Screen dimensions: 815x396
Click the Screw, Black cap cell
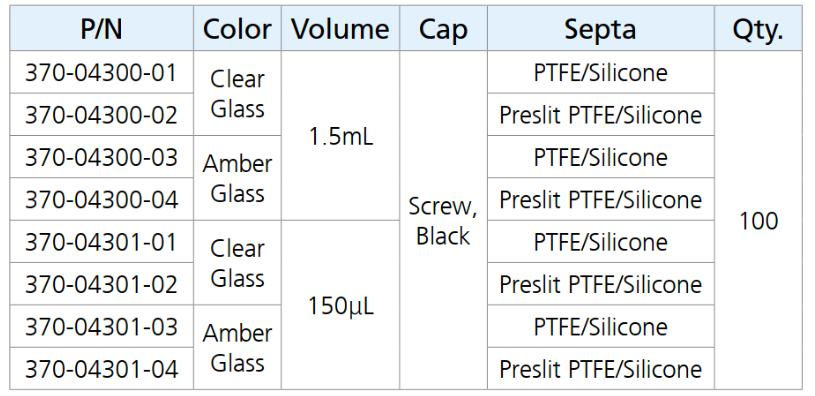443,220
